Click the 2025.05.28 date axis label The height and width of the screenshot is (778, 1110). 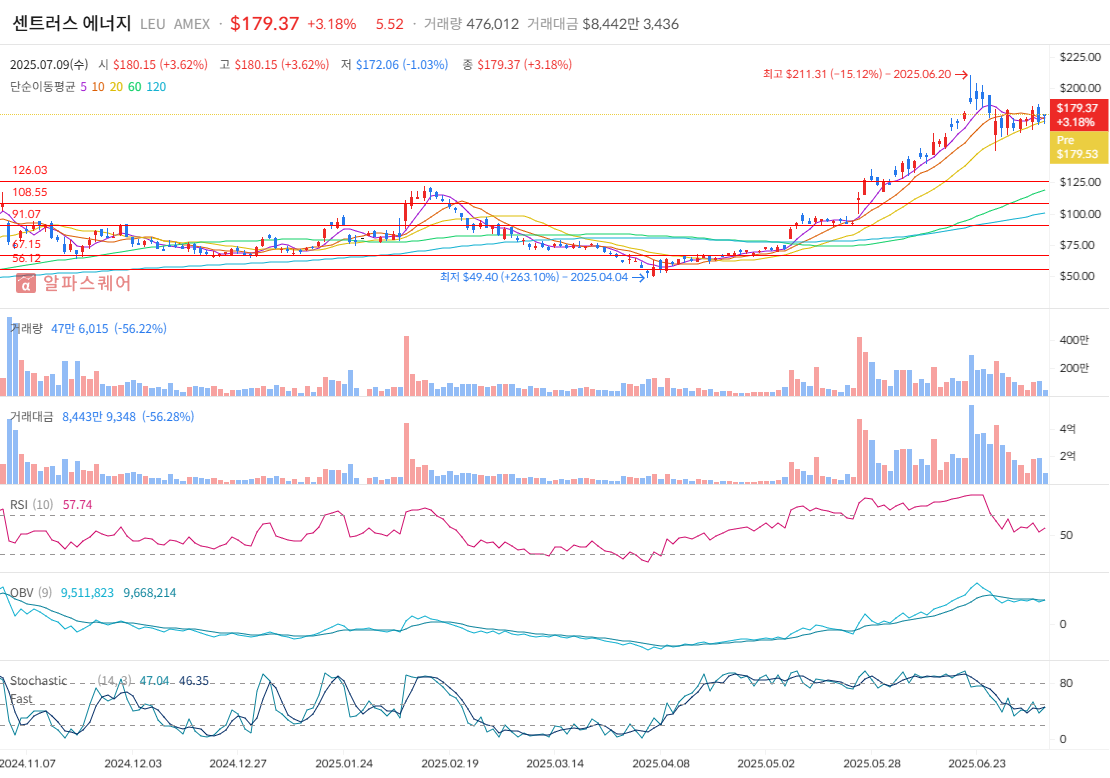872,764
